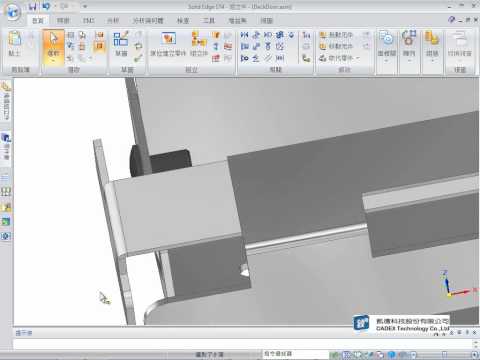Click the command finder search box in status bar
480x360 pixels.
pos(295,354)
